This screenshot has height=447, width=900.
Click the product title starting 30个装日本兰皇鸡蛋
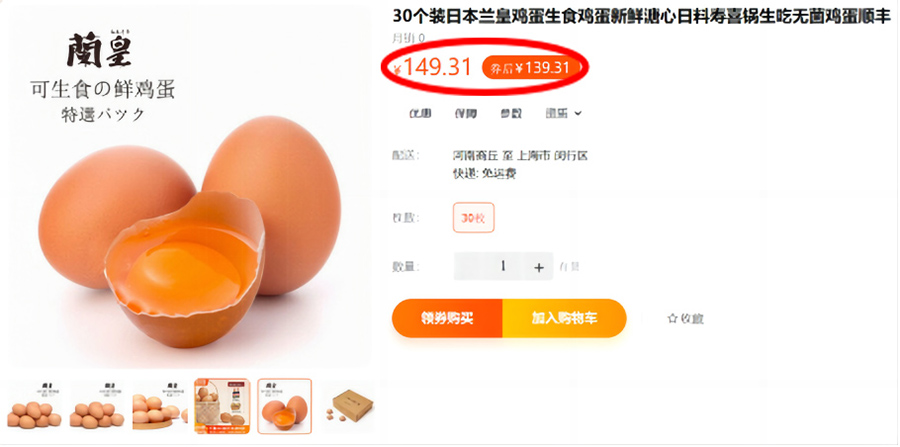[642, 17]
